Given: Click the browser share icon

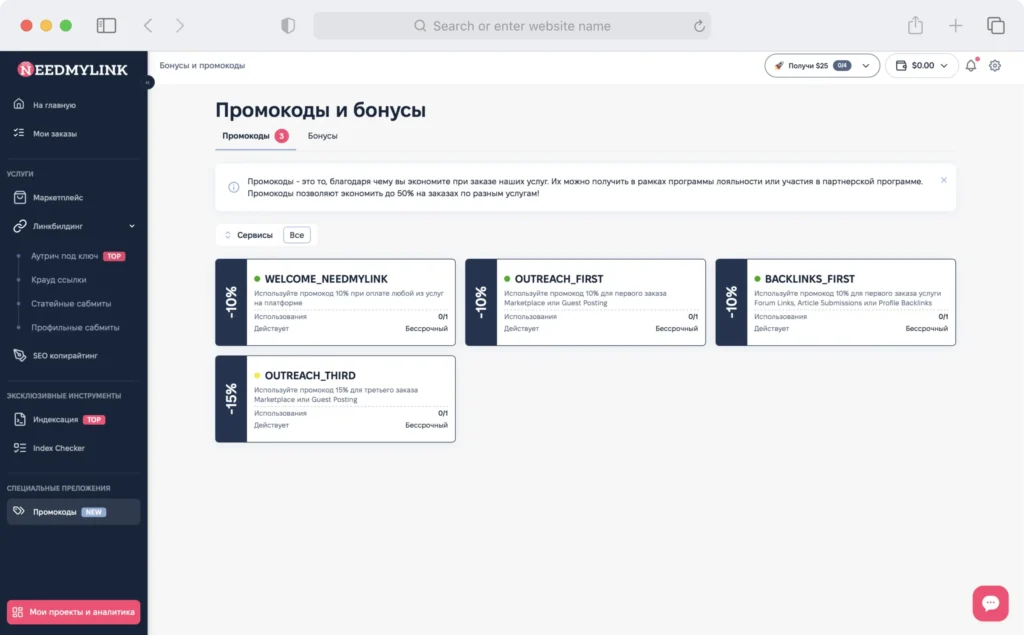Looking at the screenshot, I should 915,25.
